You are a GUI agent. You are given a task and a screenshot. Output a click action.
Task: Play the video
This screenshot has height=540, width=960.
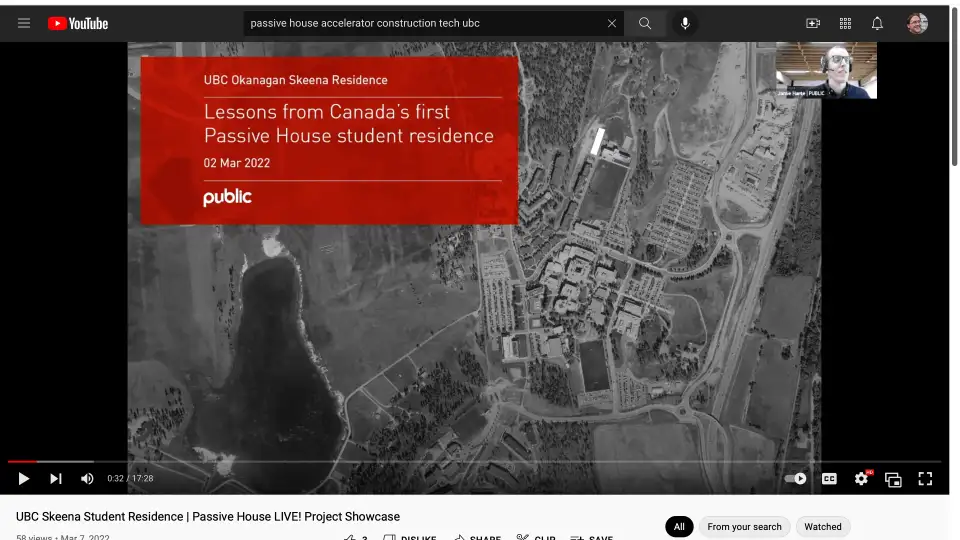(24, 479)
